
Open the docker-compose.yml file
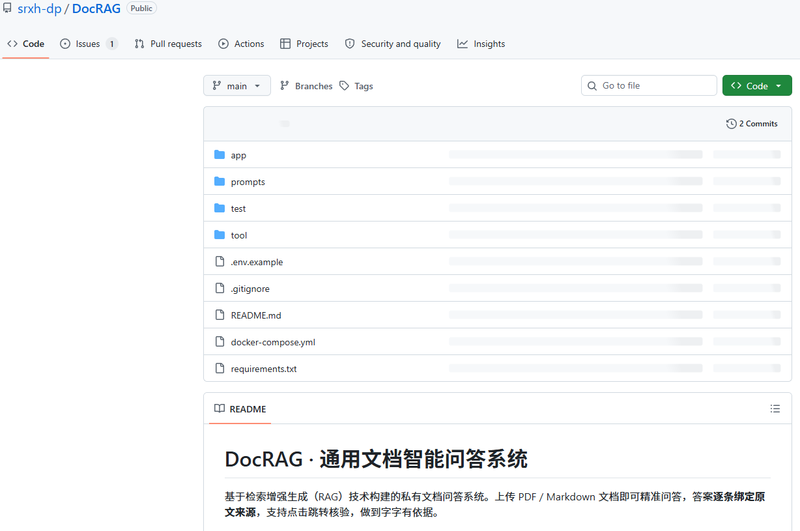click(273, 342)
